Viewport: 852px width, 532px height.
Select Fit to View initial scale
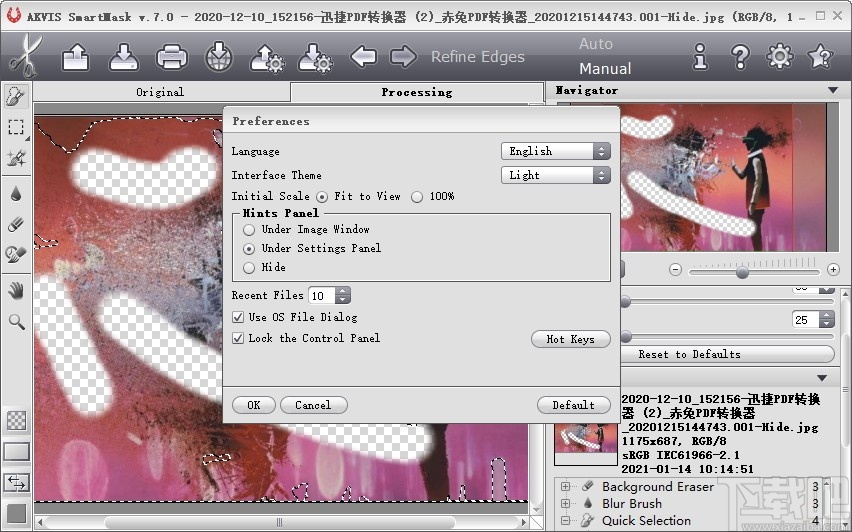point(322,197)
